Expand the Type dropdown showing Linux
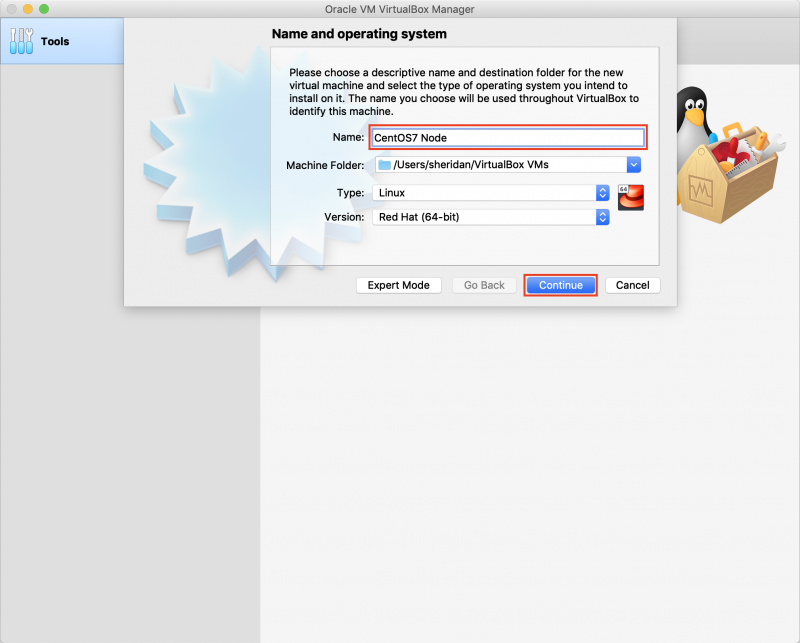Viewport: 800px width, 643px height. 602,192
